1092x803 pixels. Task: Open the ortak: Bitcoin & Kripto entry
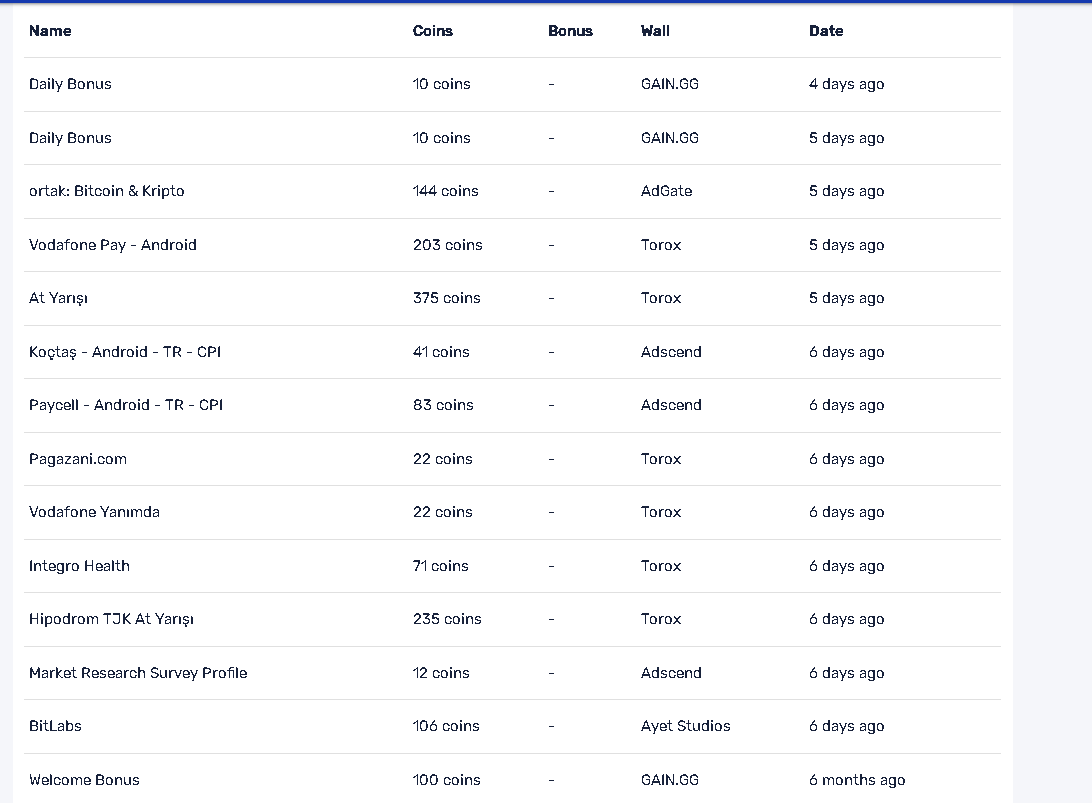click(x=106, y=191)
